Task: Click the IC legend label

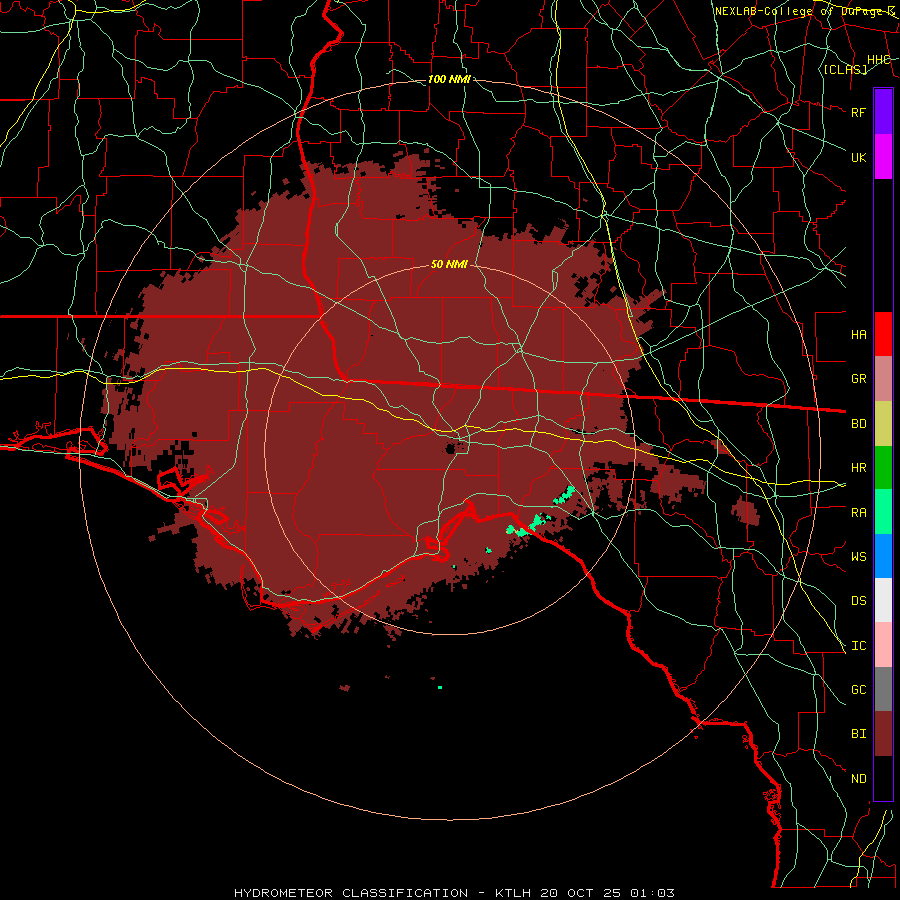Action: tap(859, 646)
